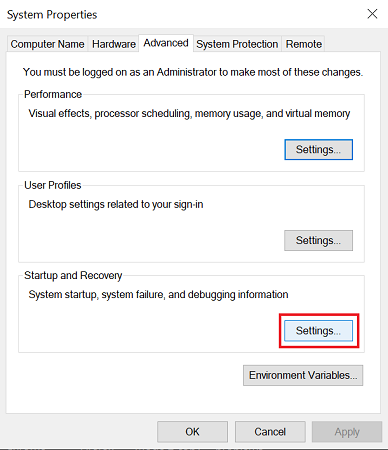Close the System Properties window
Screen dimensions: 388x450
coord(372,14)
